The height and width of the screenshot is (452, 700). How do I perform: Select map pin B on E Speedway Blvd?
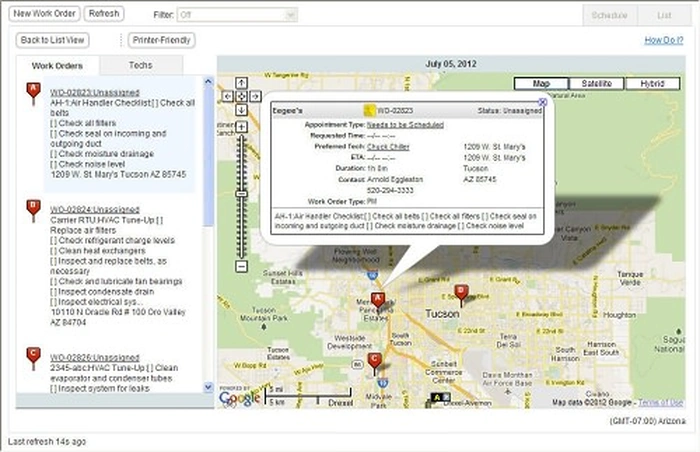click(x=461, y=294)
